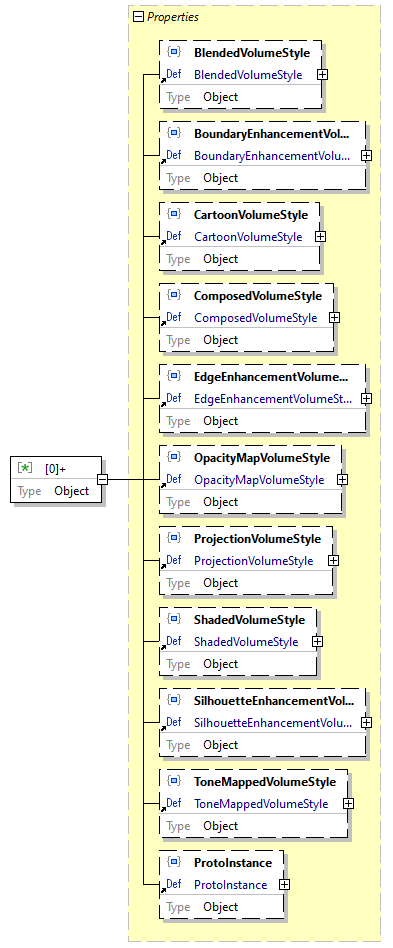This screenshot has height=948, width=393.
Task: Select the BlendedVolumeStyle title text
Action: [x=252, y=53]
